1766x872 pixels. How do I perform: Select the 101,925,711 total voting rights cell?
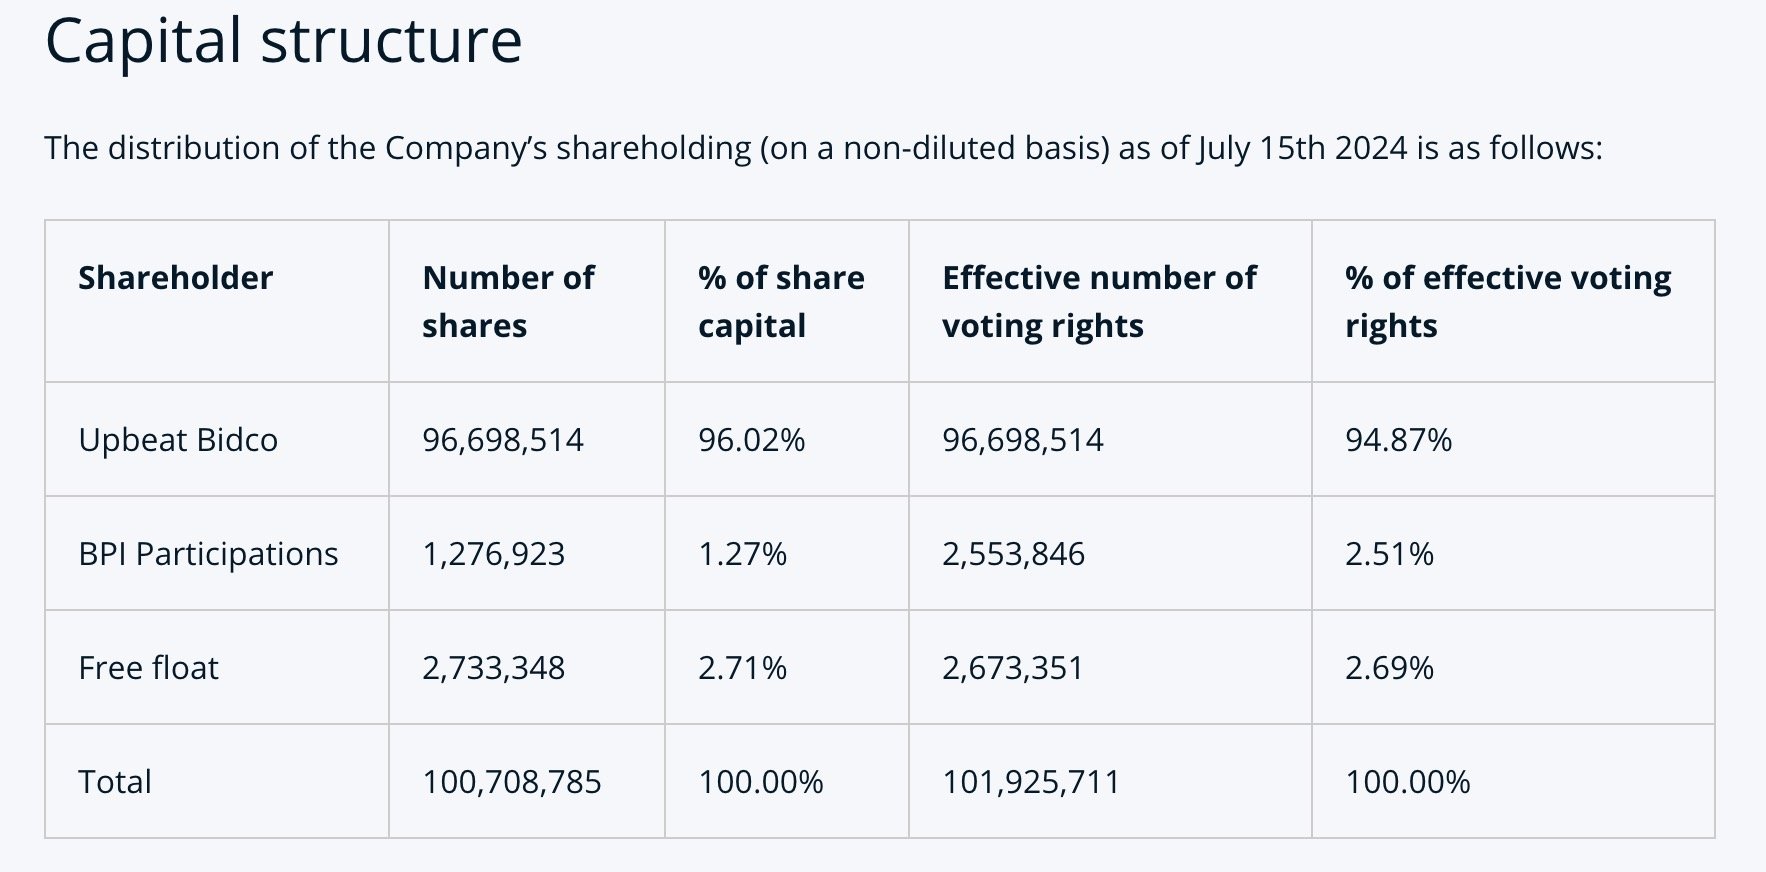[x=1030, y=782]
